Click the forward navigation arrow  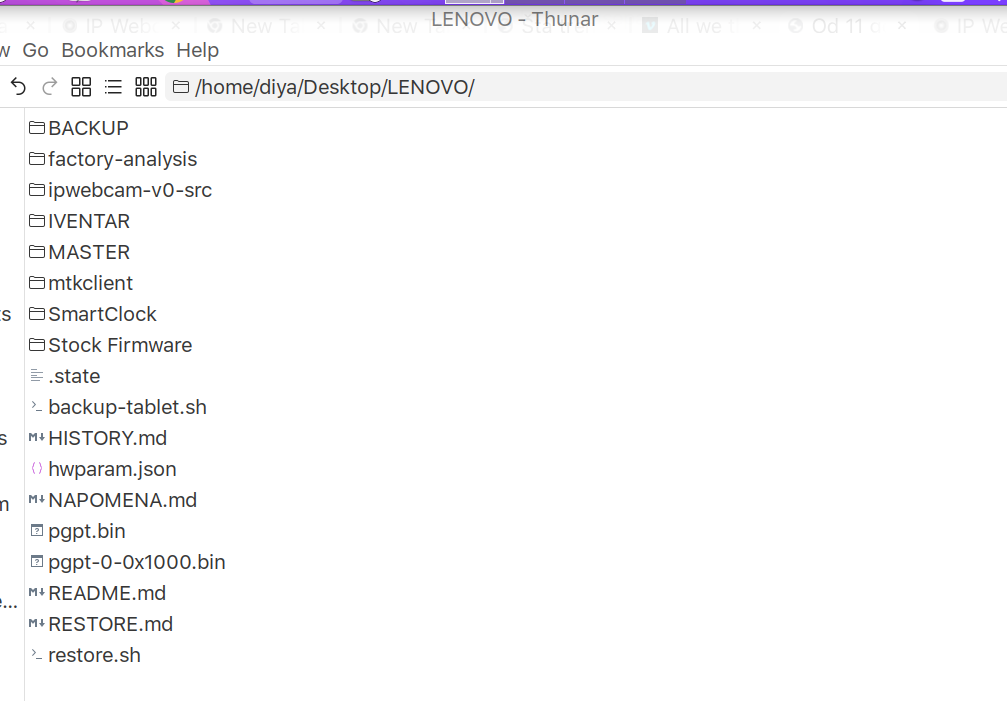[49, 87]
